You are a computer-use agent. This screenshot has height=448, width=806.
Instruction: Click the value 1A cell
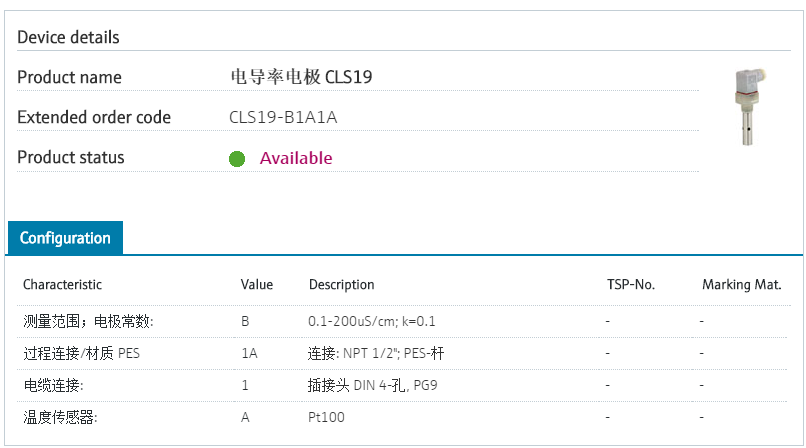[x=250, y=353]
